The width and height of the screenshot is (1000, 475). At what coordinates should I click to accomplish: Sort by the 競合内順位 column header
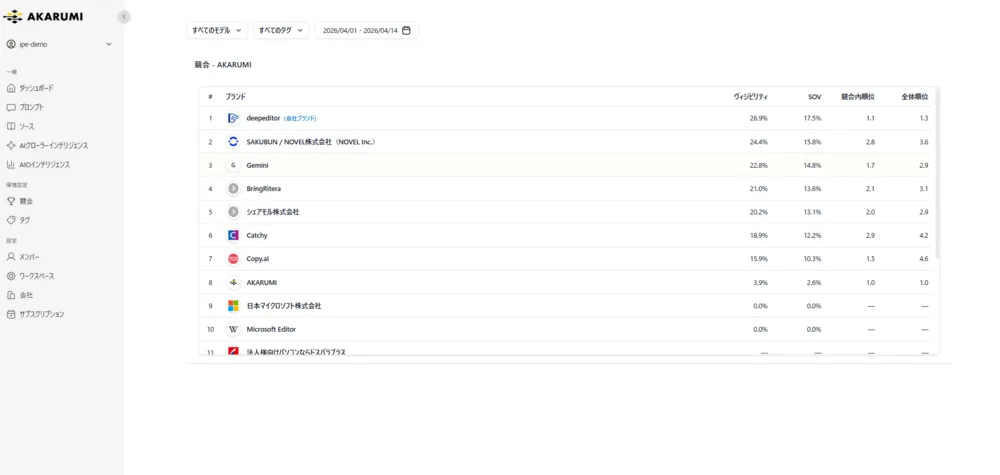[x=858, y=96]
